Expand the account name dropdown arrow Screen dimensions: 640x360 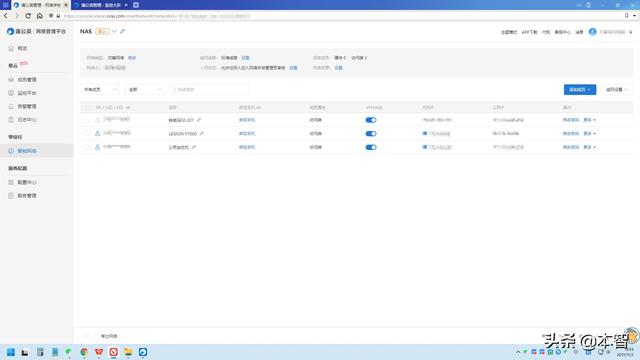(x=631, y=32)
